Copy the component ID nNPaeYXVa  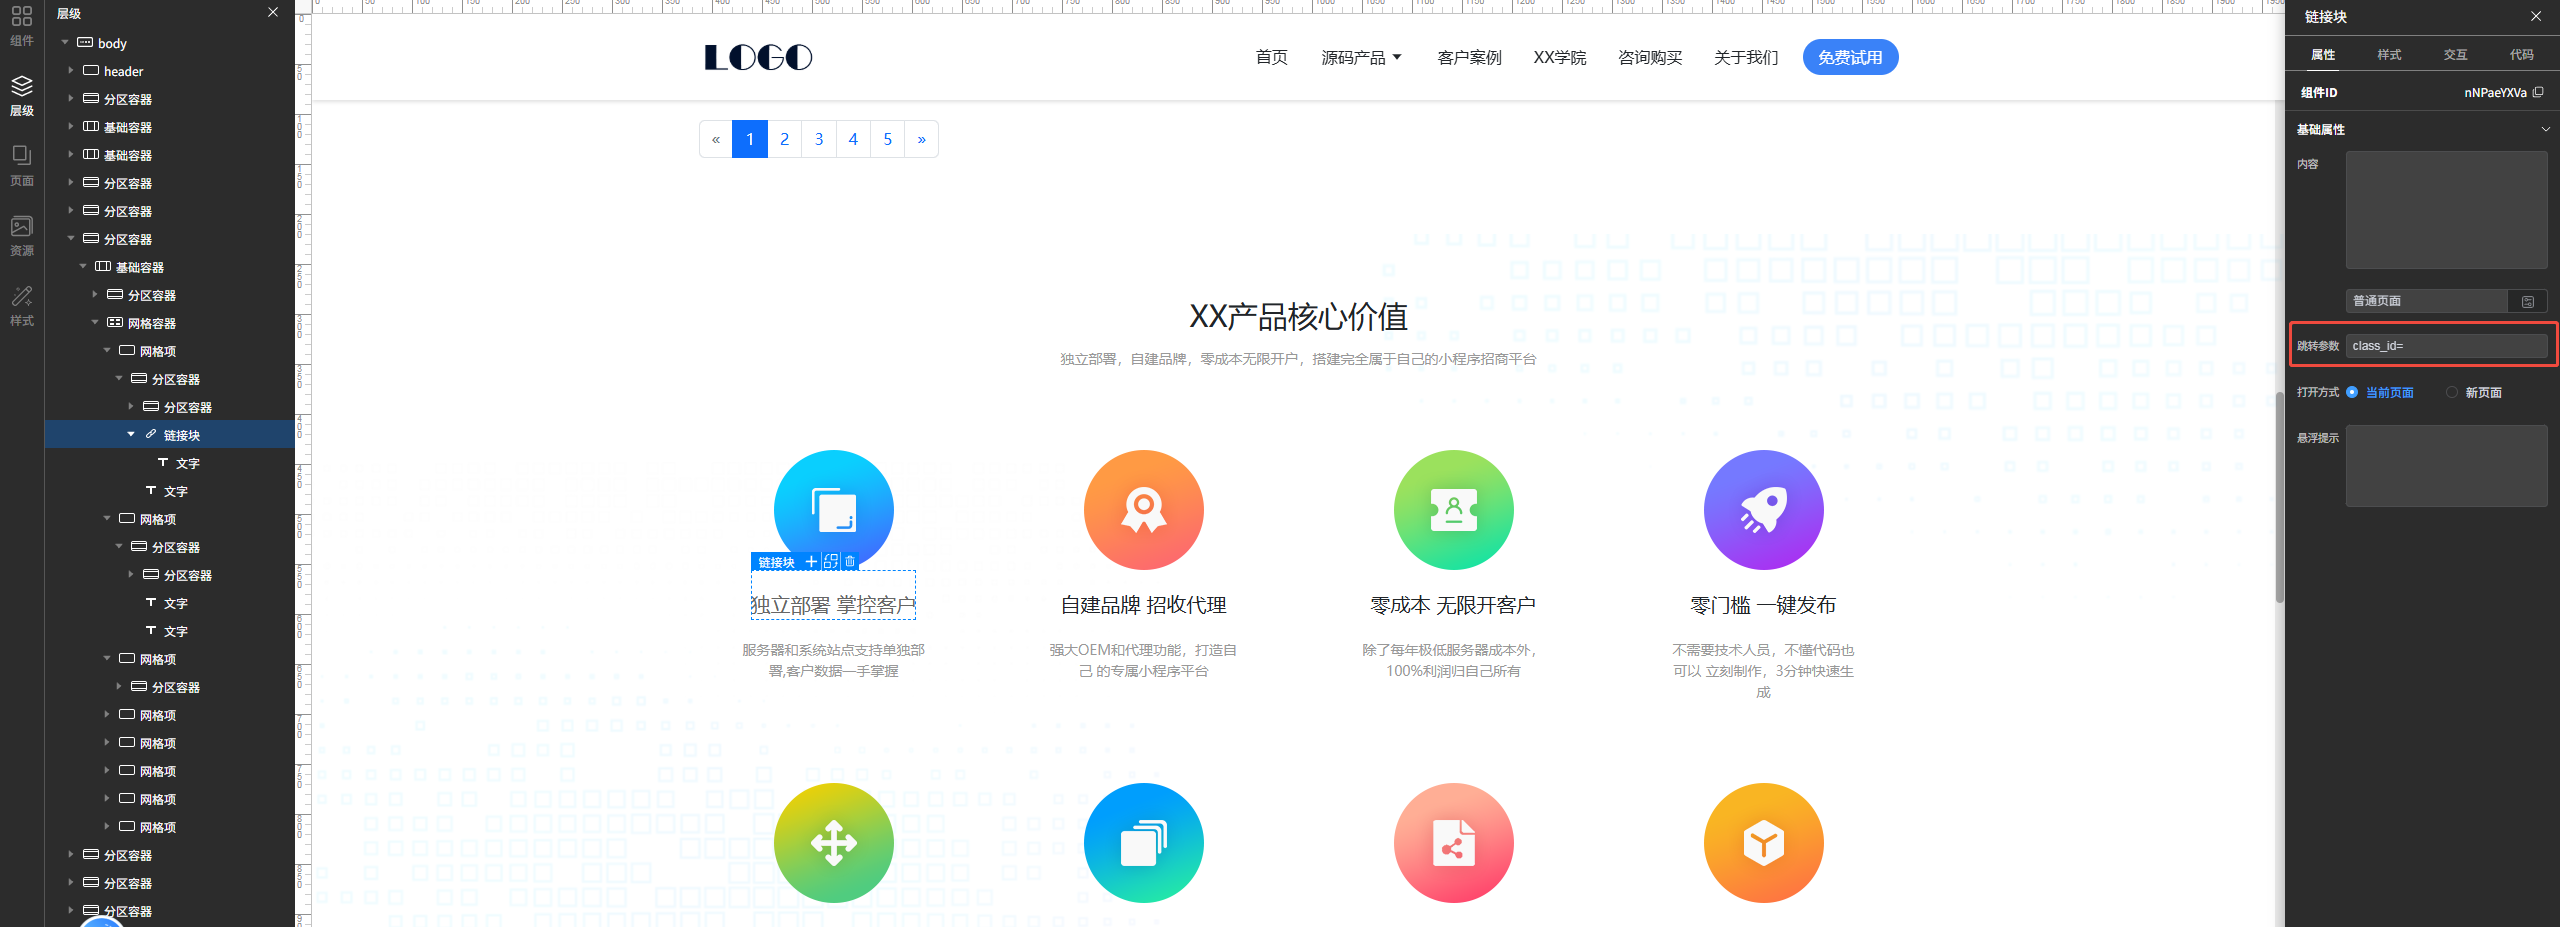coord(2538,92)
